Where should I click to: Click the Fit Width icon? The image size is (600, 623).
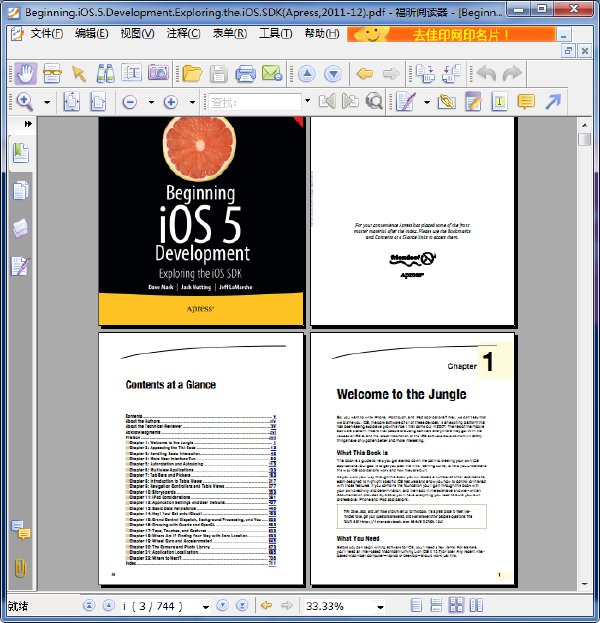point(98,102)
